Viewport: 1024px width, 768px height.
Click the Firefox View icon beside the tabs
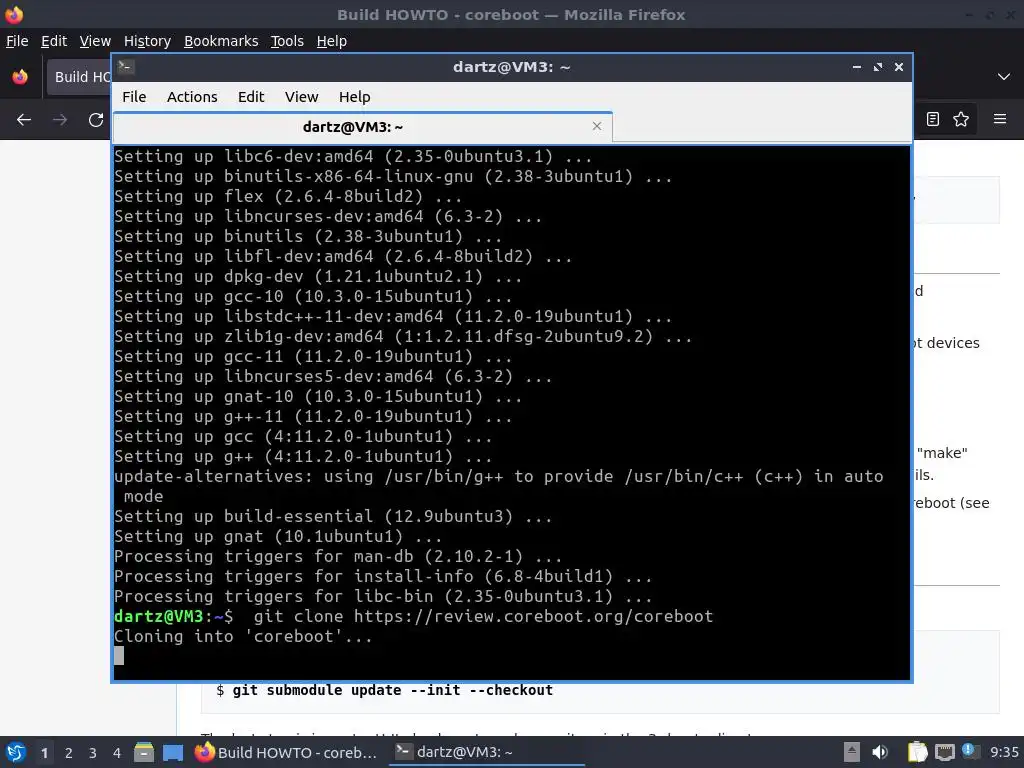[x=20, y=77]
